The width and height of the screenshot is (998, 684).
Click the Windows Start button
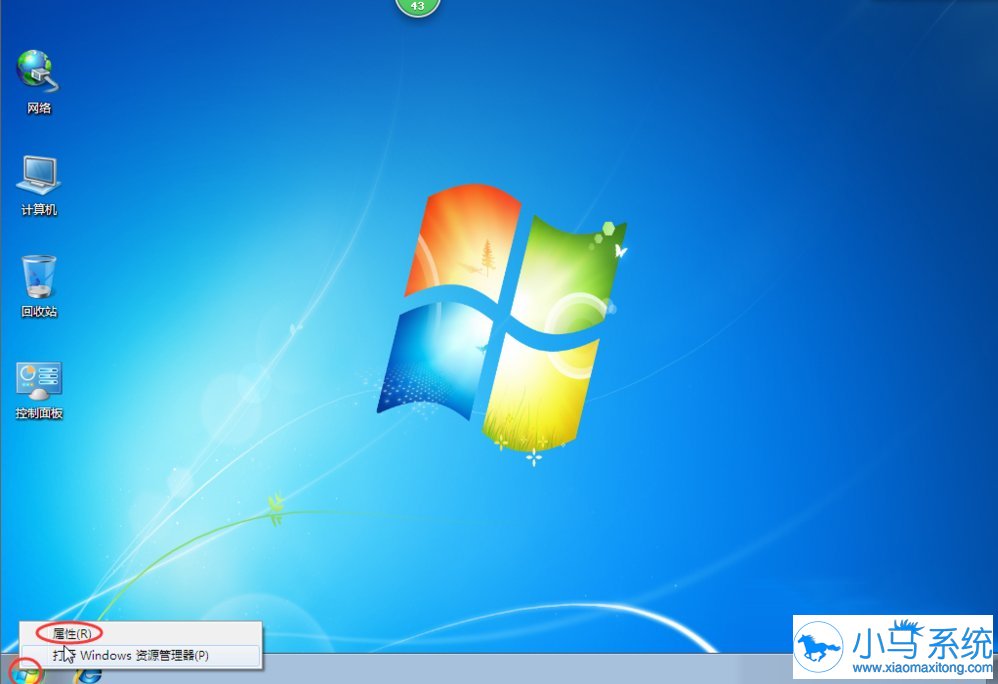coord(27,673)
